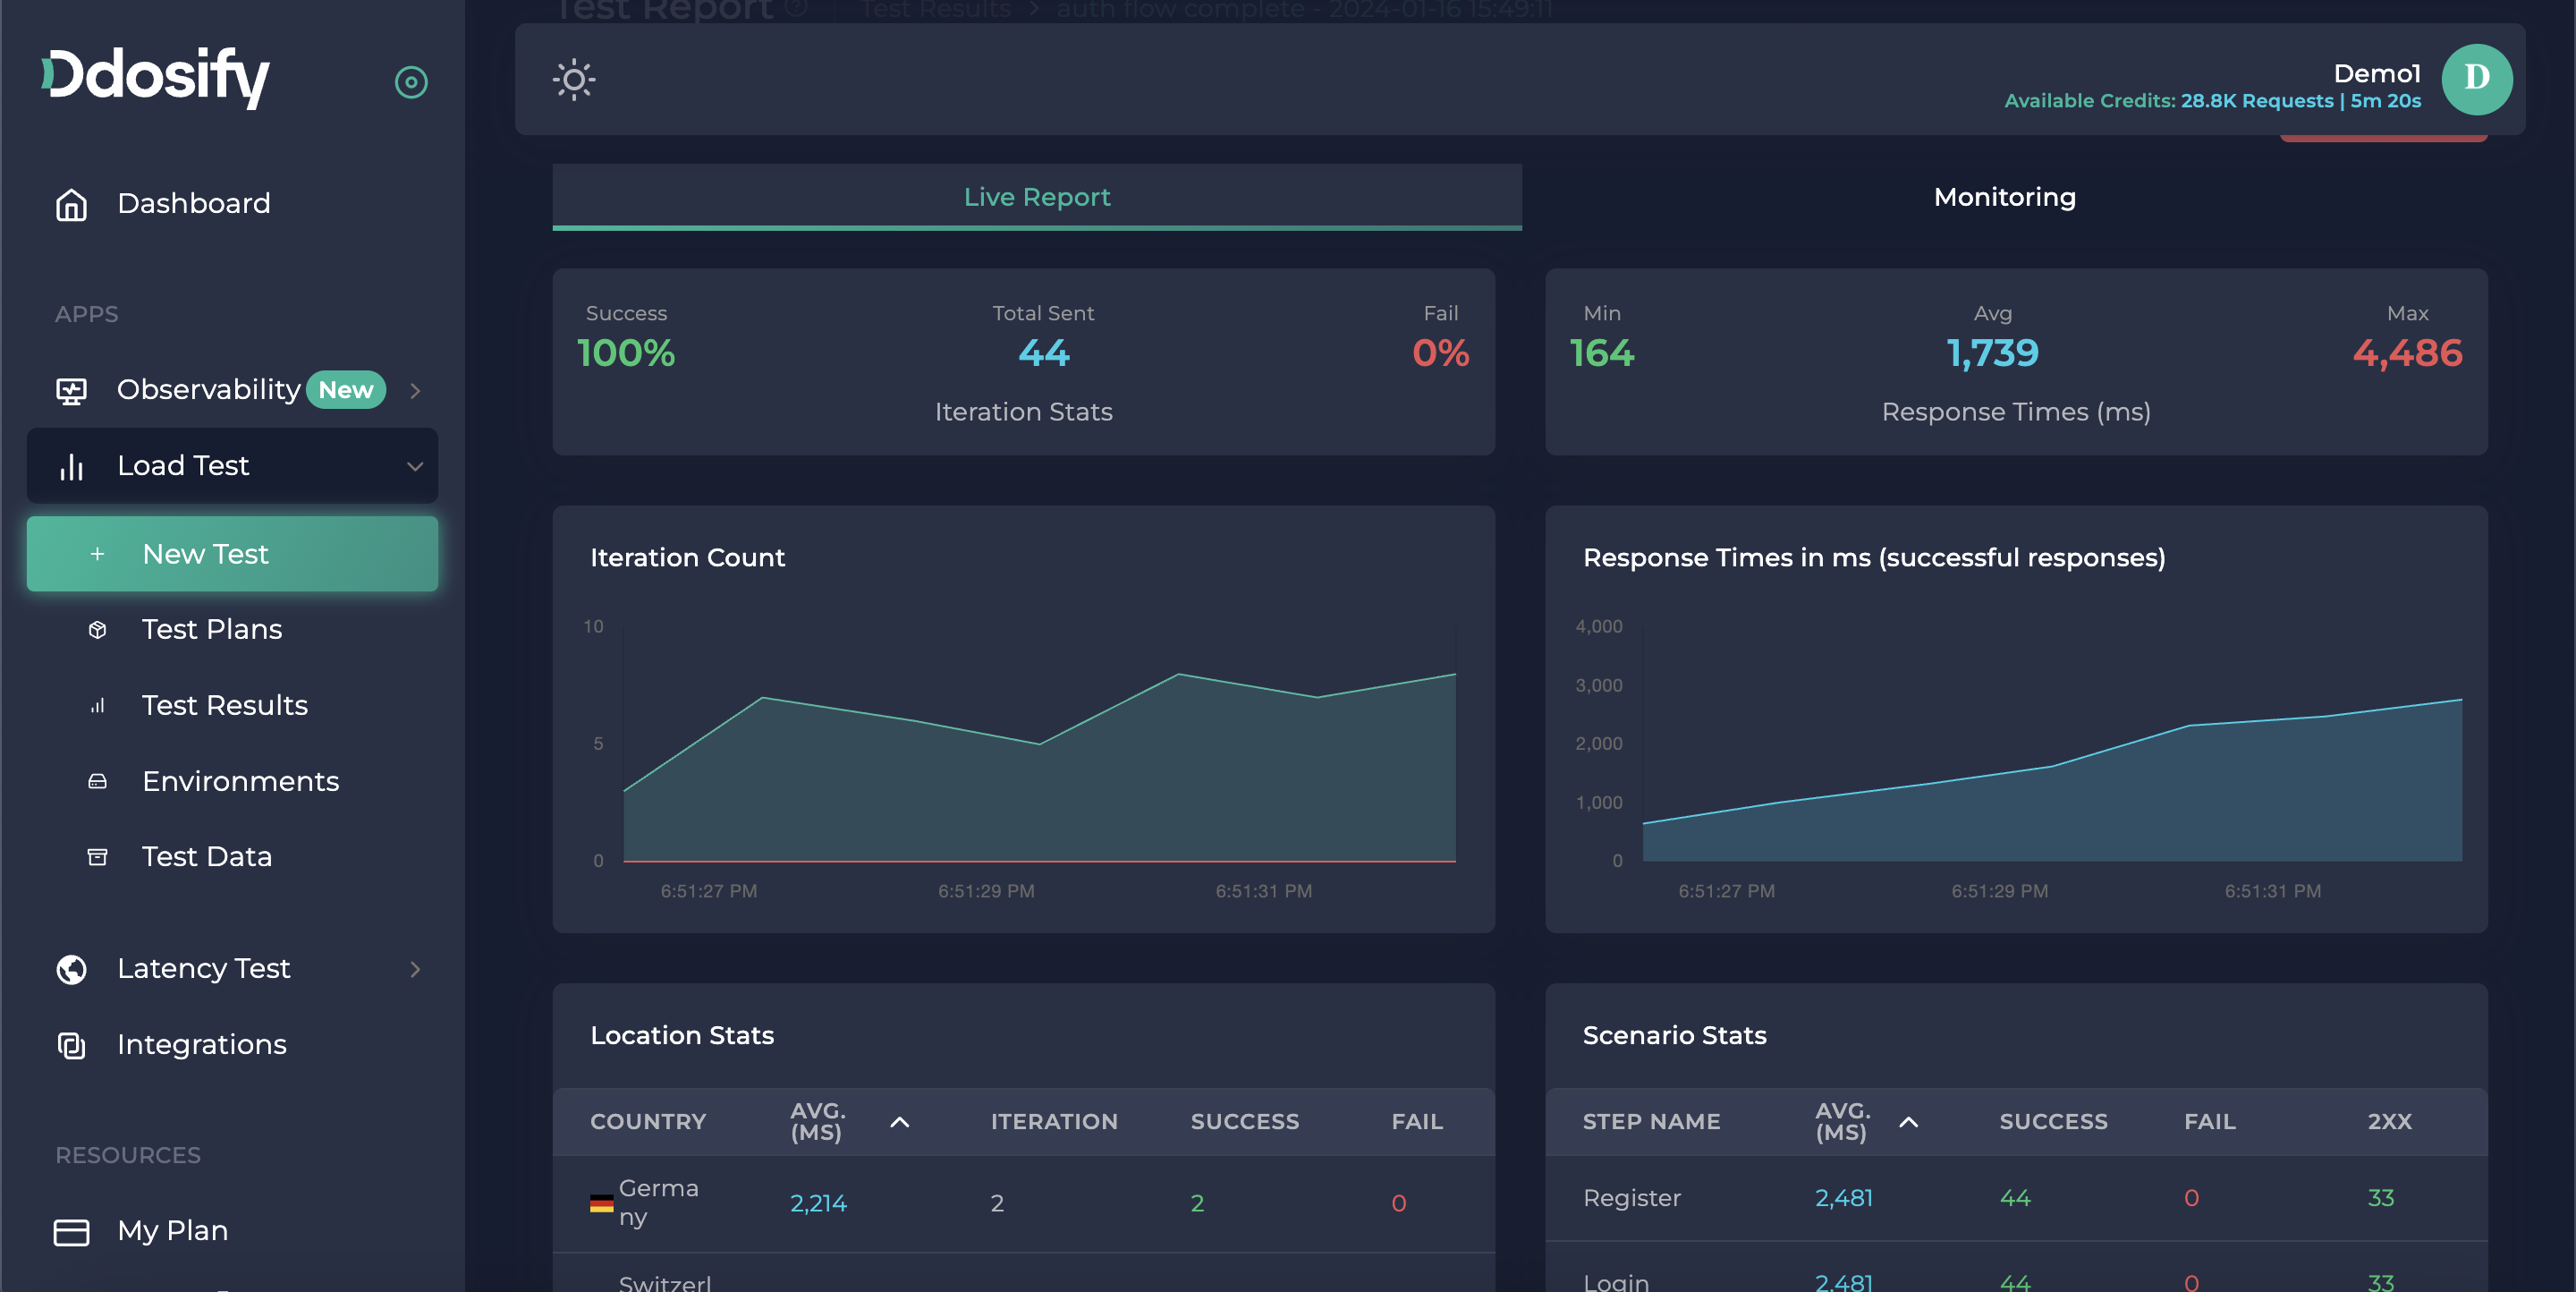Screen dimensions: 2576x1292
Task: Click the Integrations icon in sidebar
Action: click(71, 1045)
